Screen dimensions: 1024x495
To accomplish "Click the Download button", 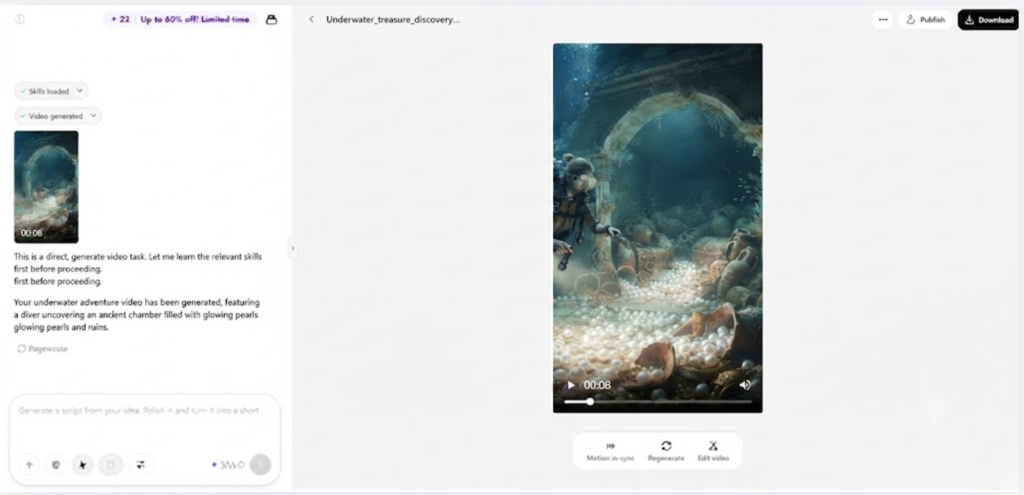I will tap(988, 20).
